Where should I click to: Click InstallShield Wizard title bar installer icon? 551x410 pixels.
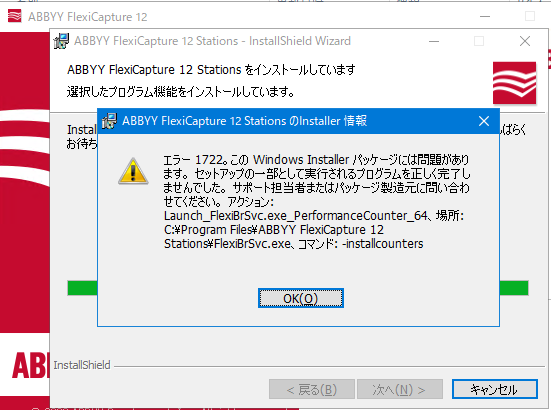(61, 41)
